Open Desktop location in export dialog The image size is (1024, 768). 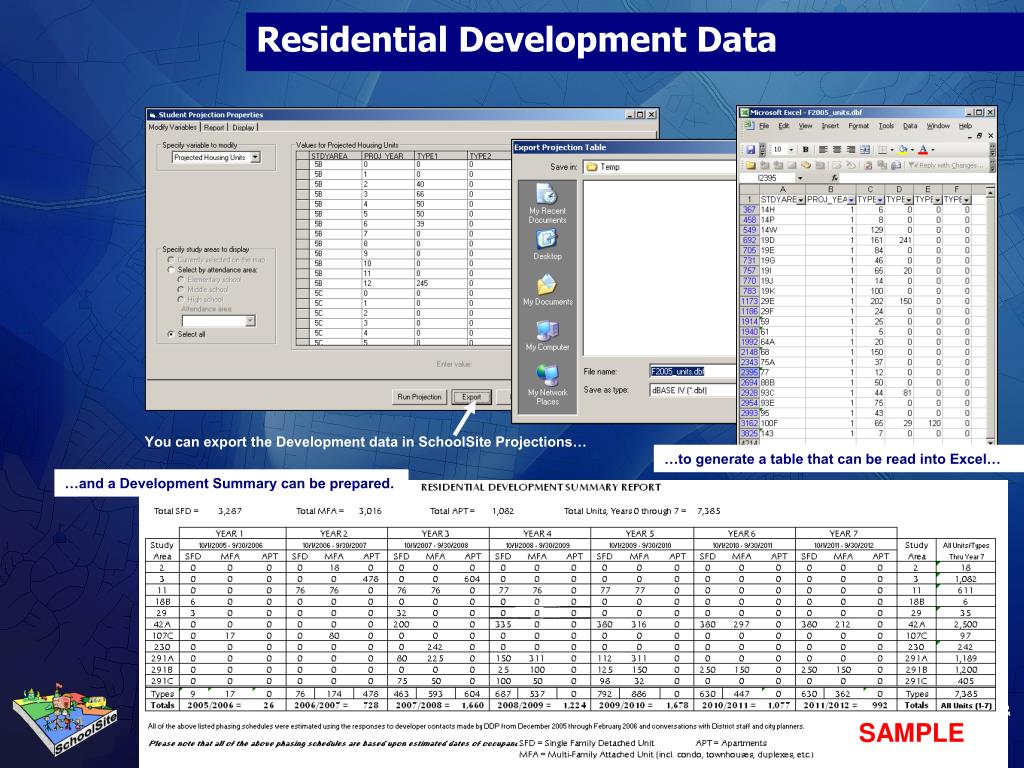(547, 246)
